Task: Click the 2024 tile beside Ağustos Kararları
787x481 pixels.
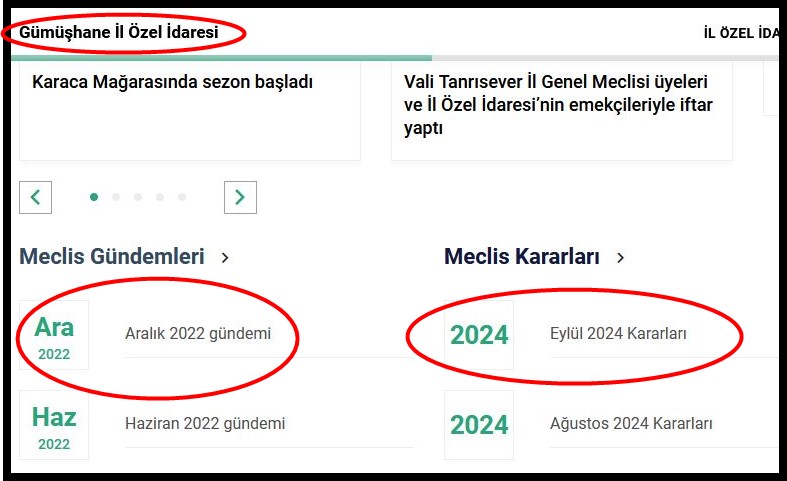Action: point(479,425)
